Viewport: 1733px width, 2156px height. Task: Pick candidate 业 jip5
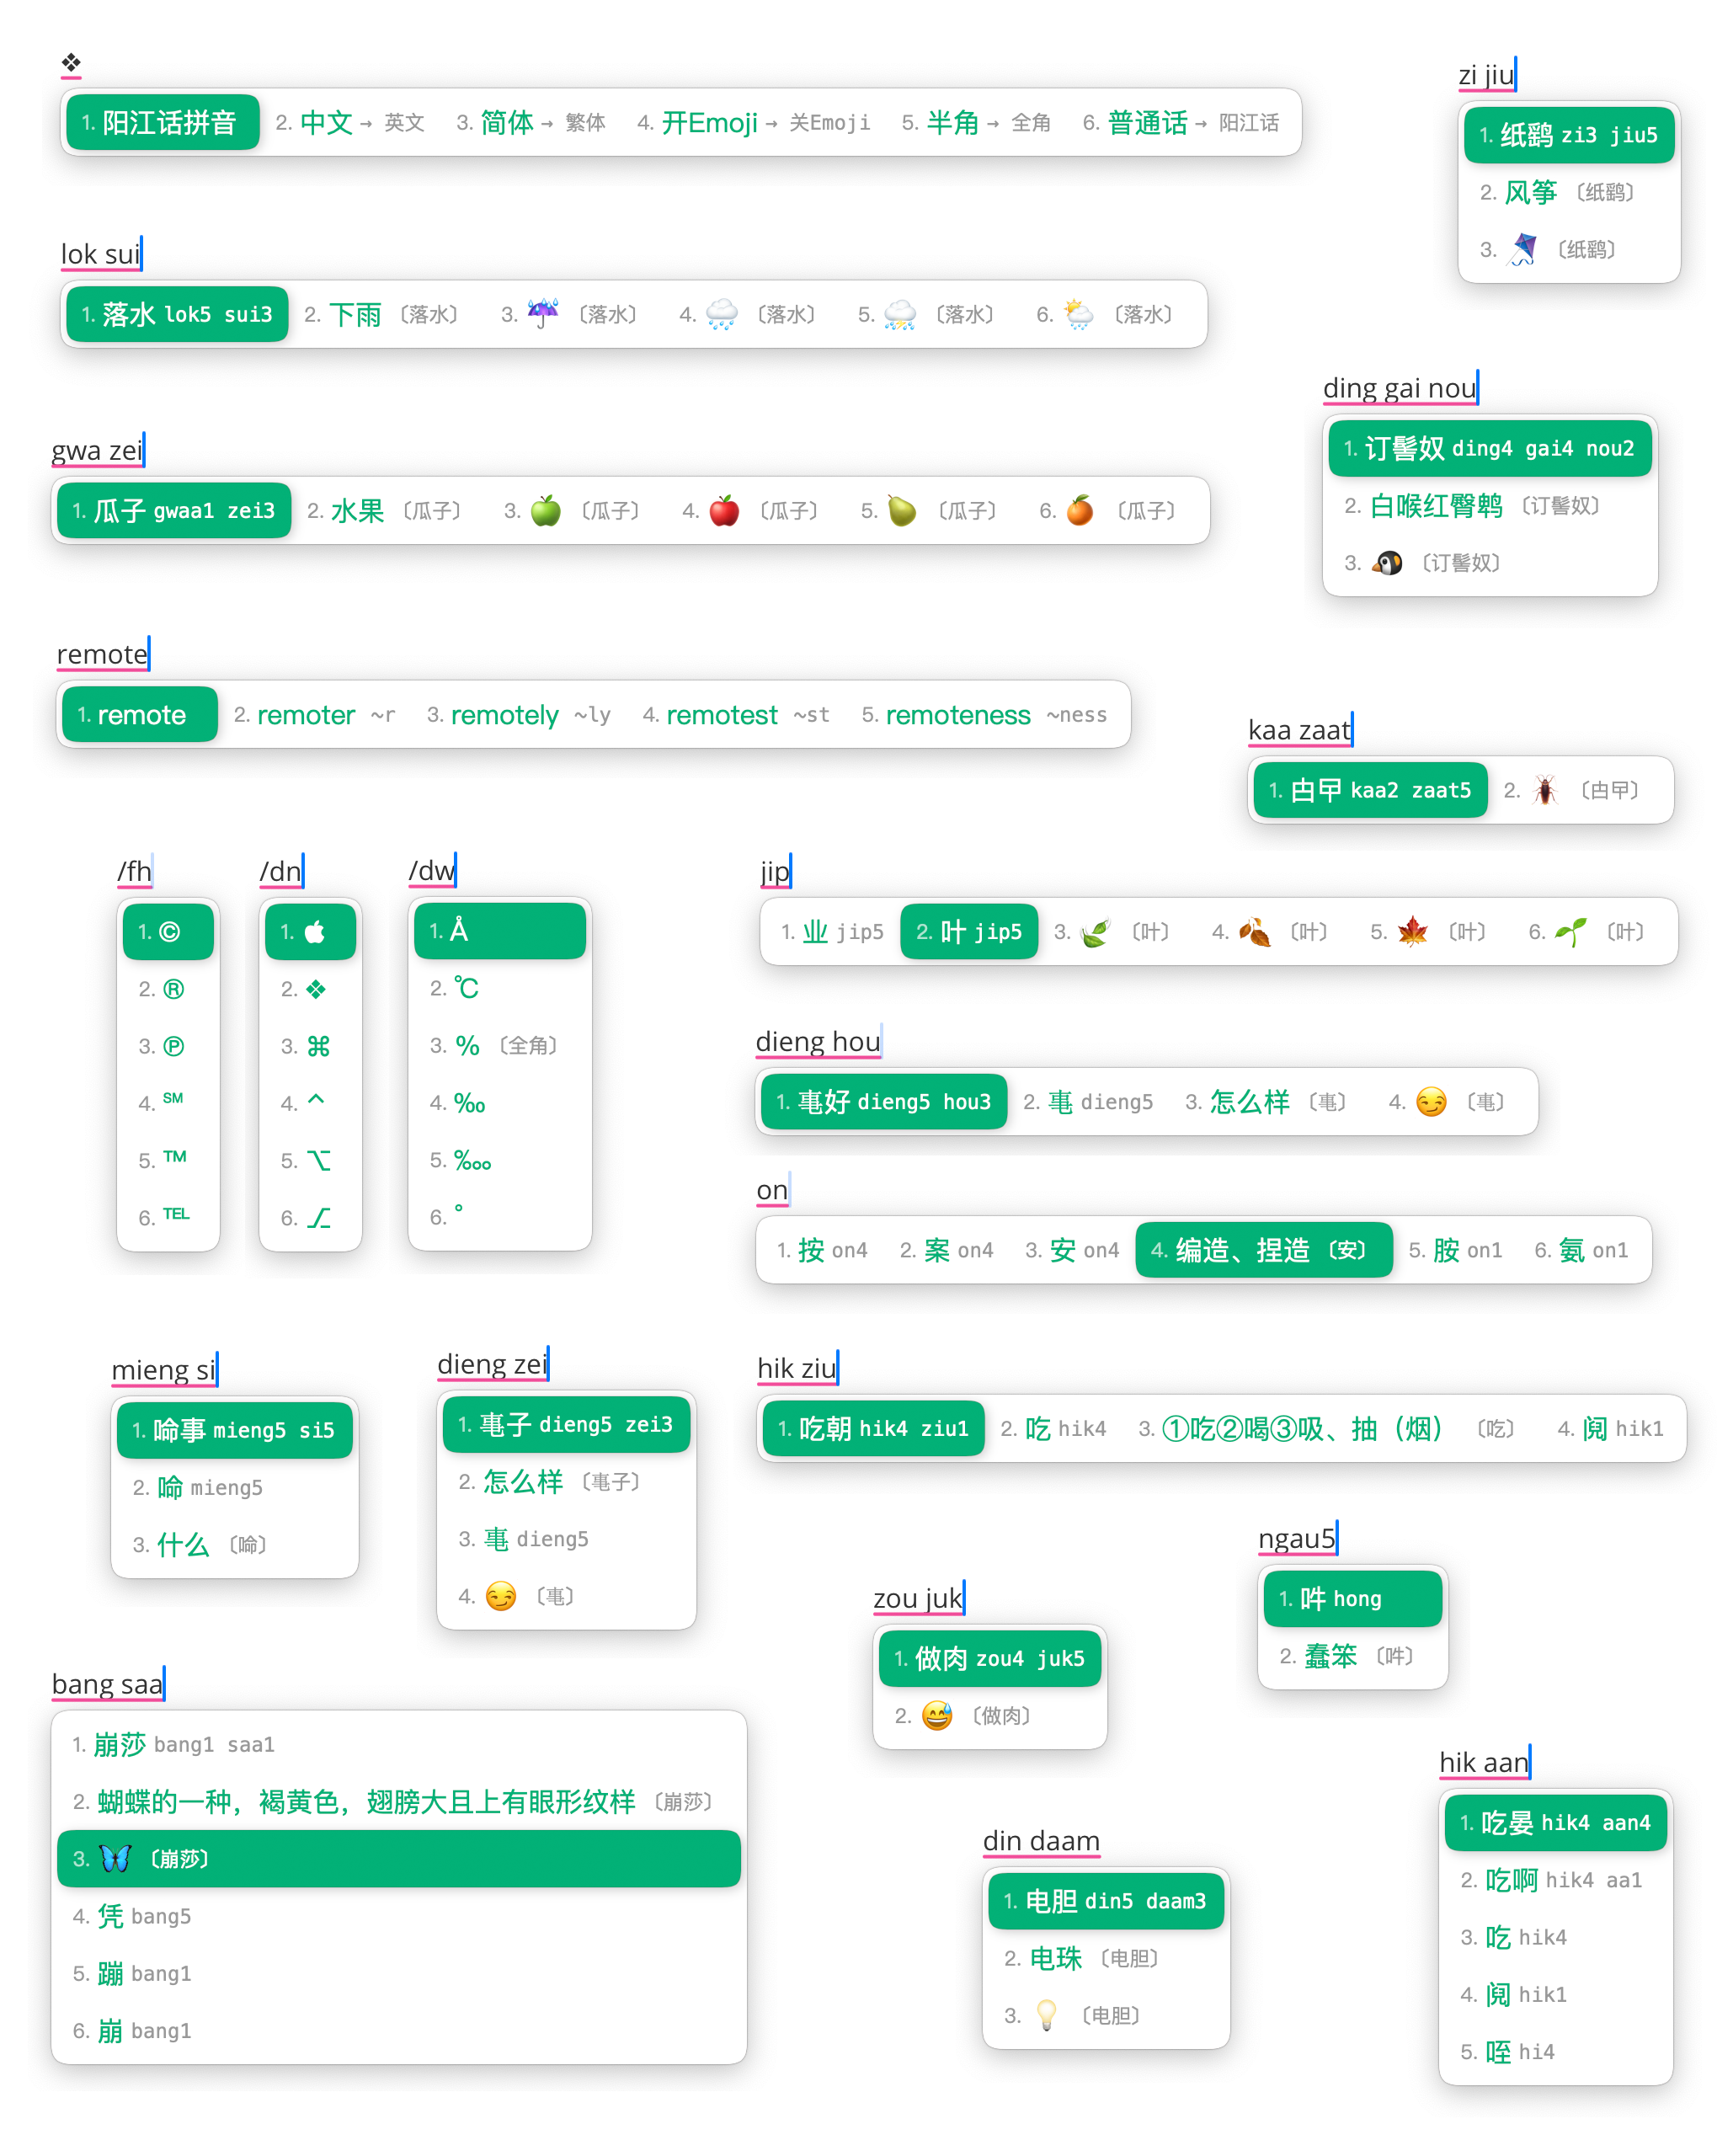pos(832,932)
